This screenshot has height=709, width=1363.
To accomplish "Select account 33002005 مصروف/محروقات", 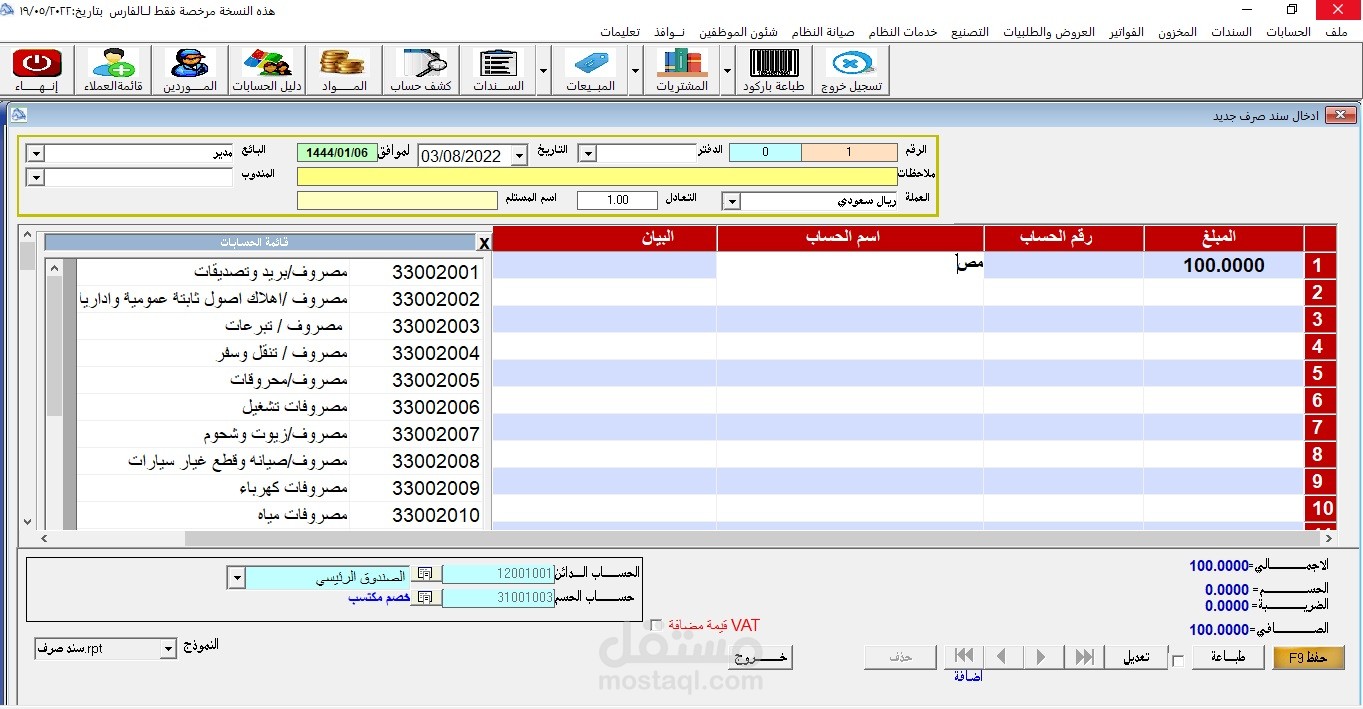I will [x=279, y=380].
